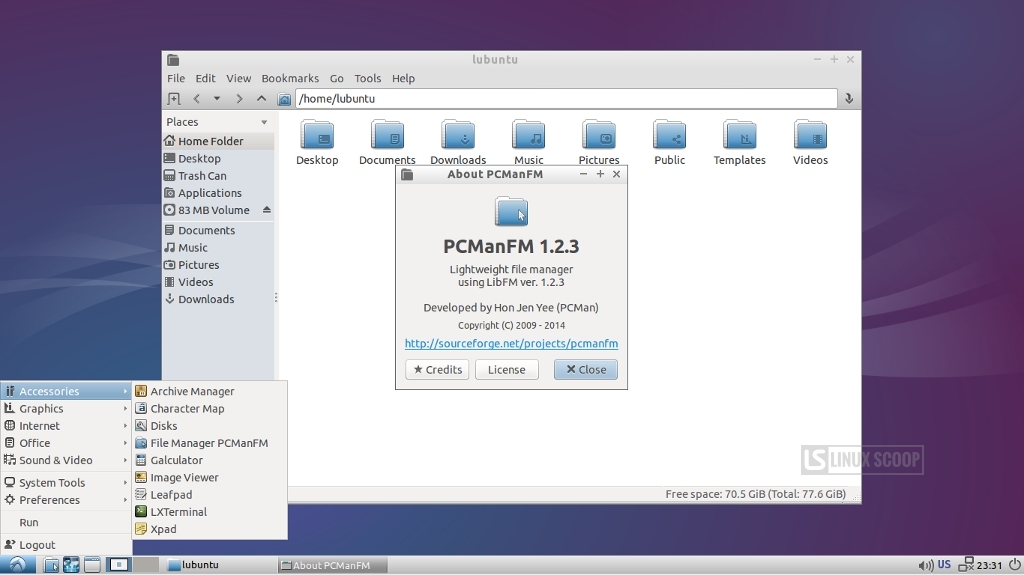This screenshot has width=1024, height=575.
Task: Expand the System Tools category
Action: (66, 483)
